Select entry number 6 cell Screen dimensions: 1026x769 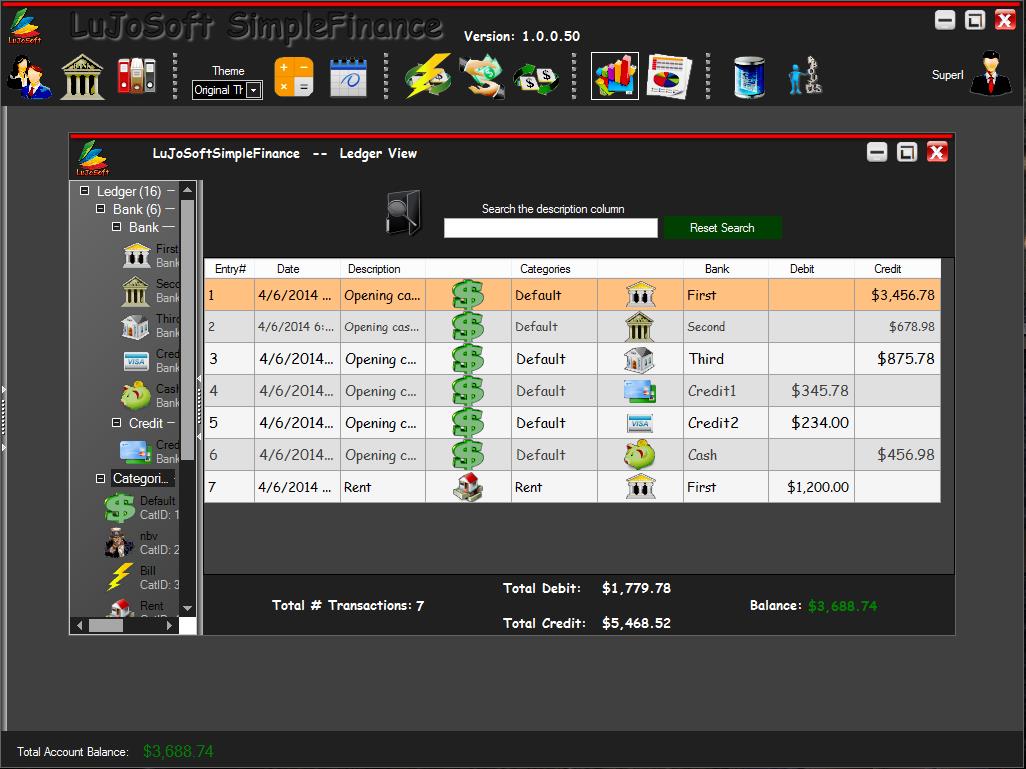230,456
